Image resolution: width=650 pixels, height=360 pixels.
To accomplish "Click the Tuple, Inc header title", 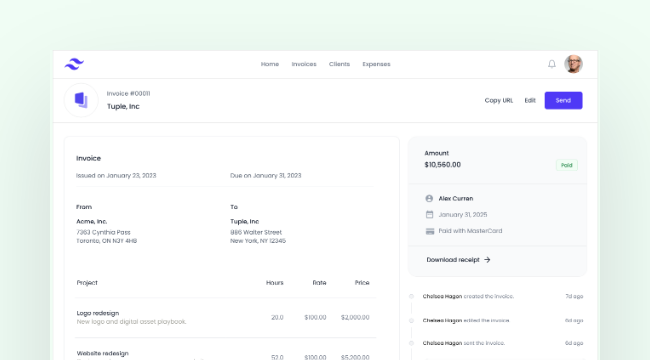I will click(123, 107).
